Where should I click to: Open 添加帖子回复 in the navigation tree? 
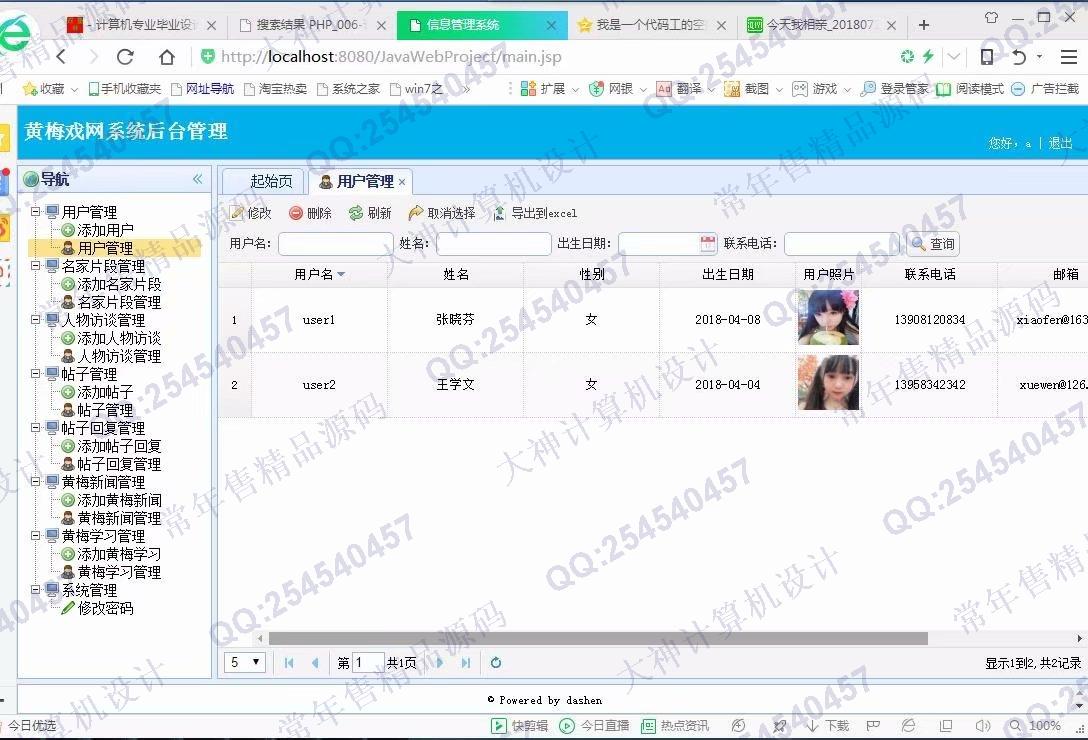(119, 446)
